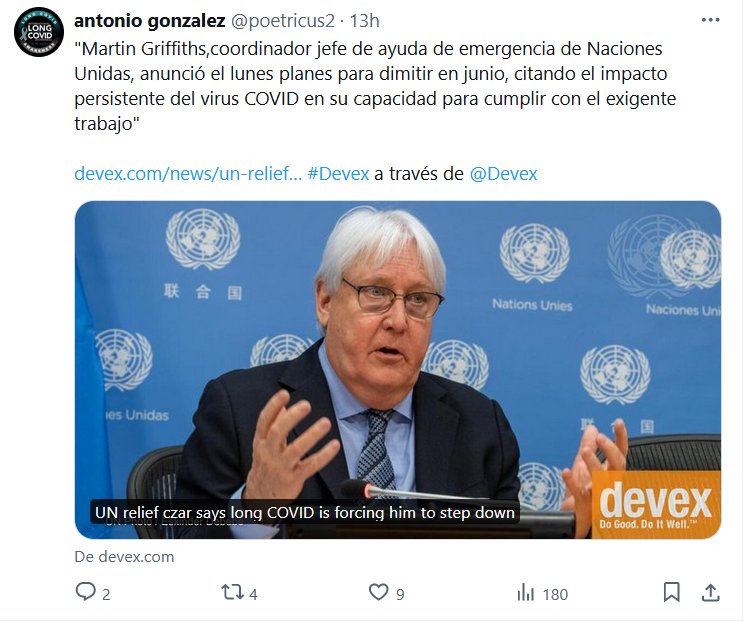752x622 pixels.
Task: Click the reply count number 2
Action: 106,595
